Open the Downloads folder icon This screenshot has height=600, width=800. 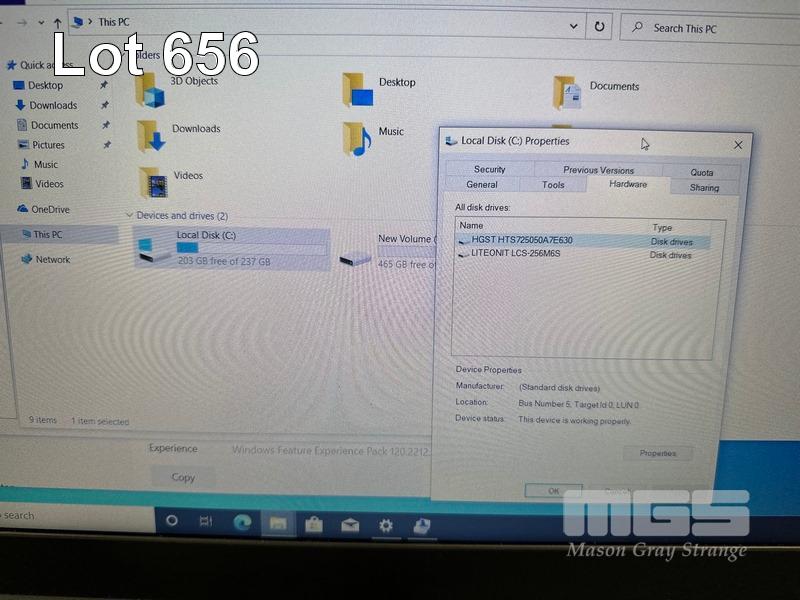(x=150, y=135)
